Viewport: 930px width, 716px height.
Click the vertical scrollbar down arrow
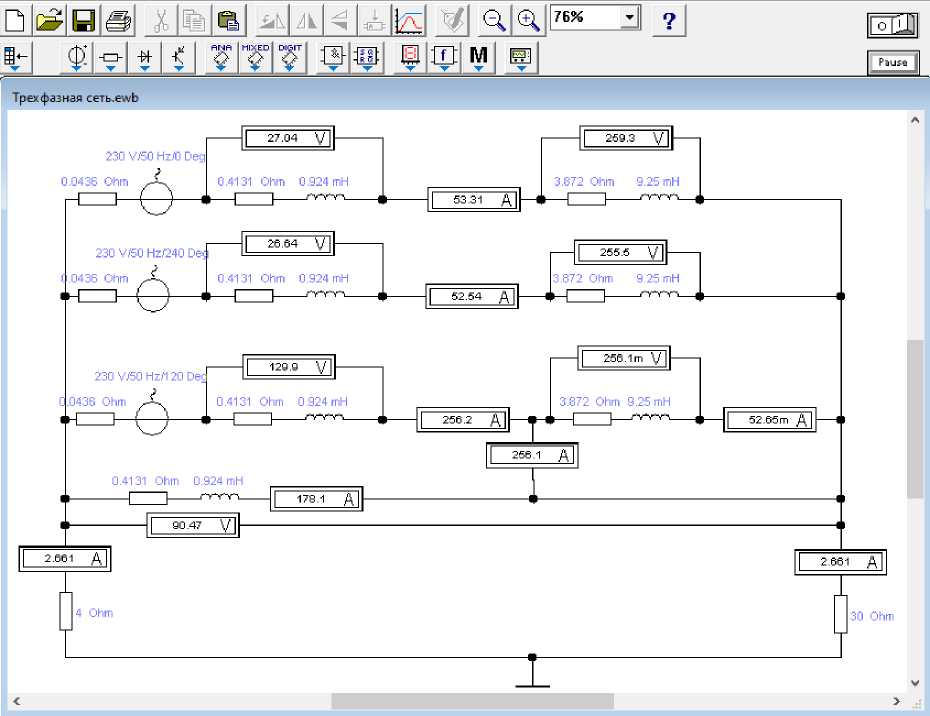(x=915, y=683)
